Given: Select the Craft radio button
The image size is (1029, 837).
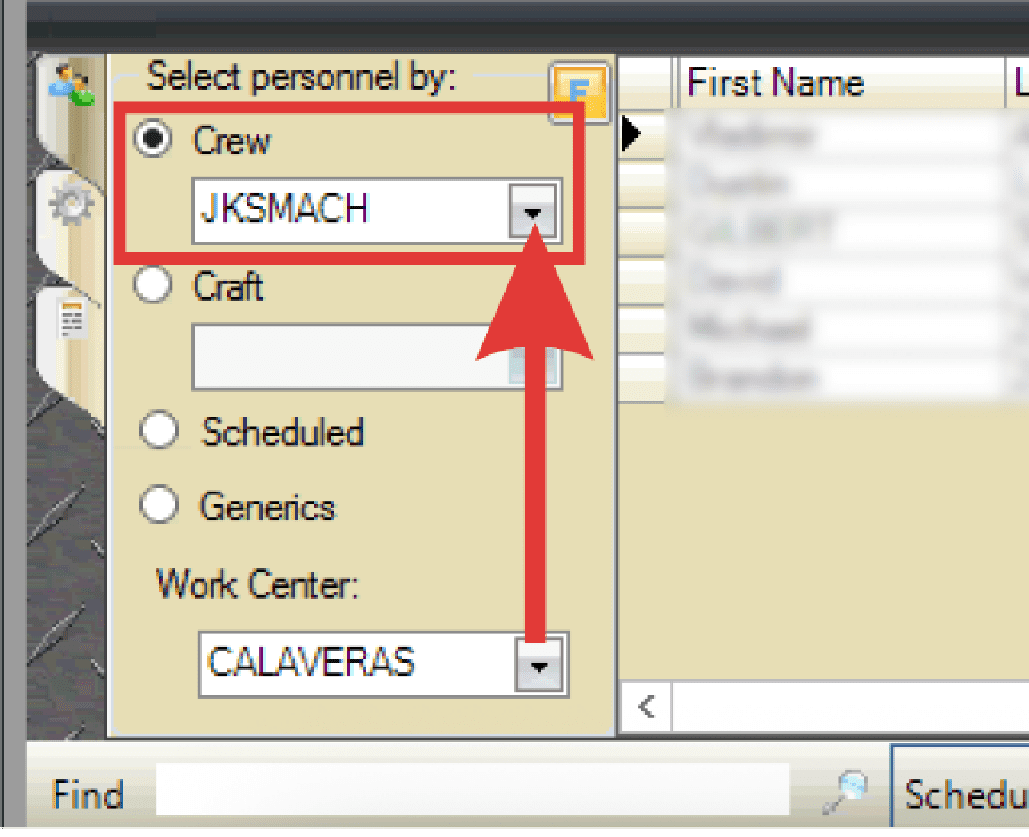Looking at the screenshot, I should pyautogui.click(x=154, y=286).
